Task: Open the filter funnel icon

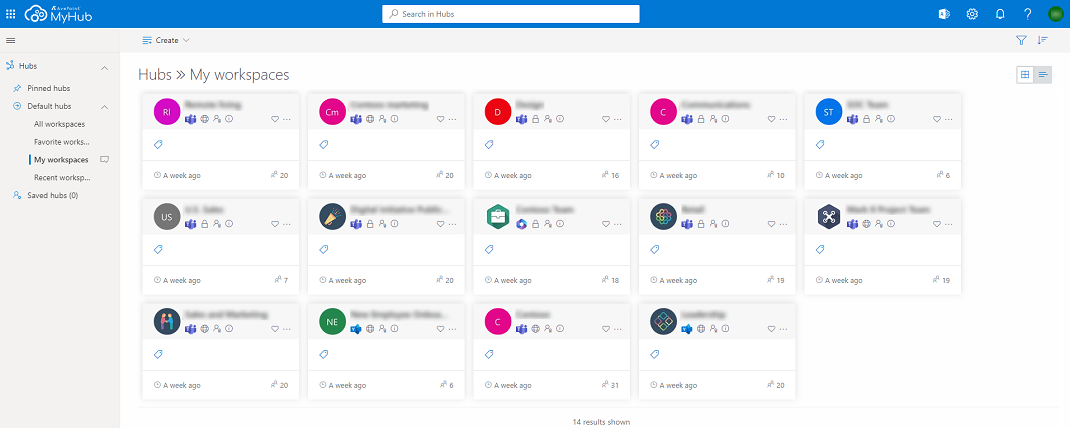Action: point(1021,40)
